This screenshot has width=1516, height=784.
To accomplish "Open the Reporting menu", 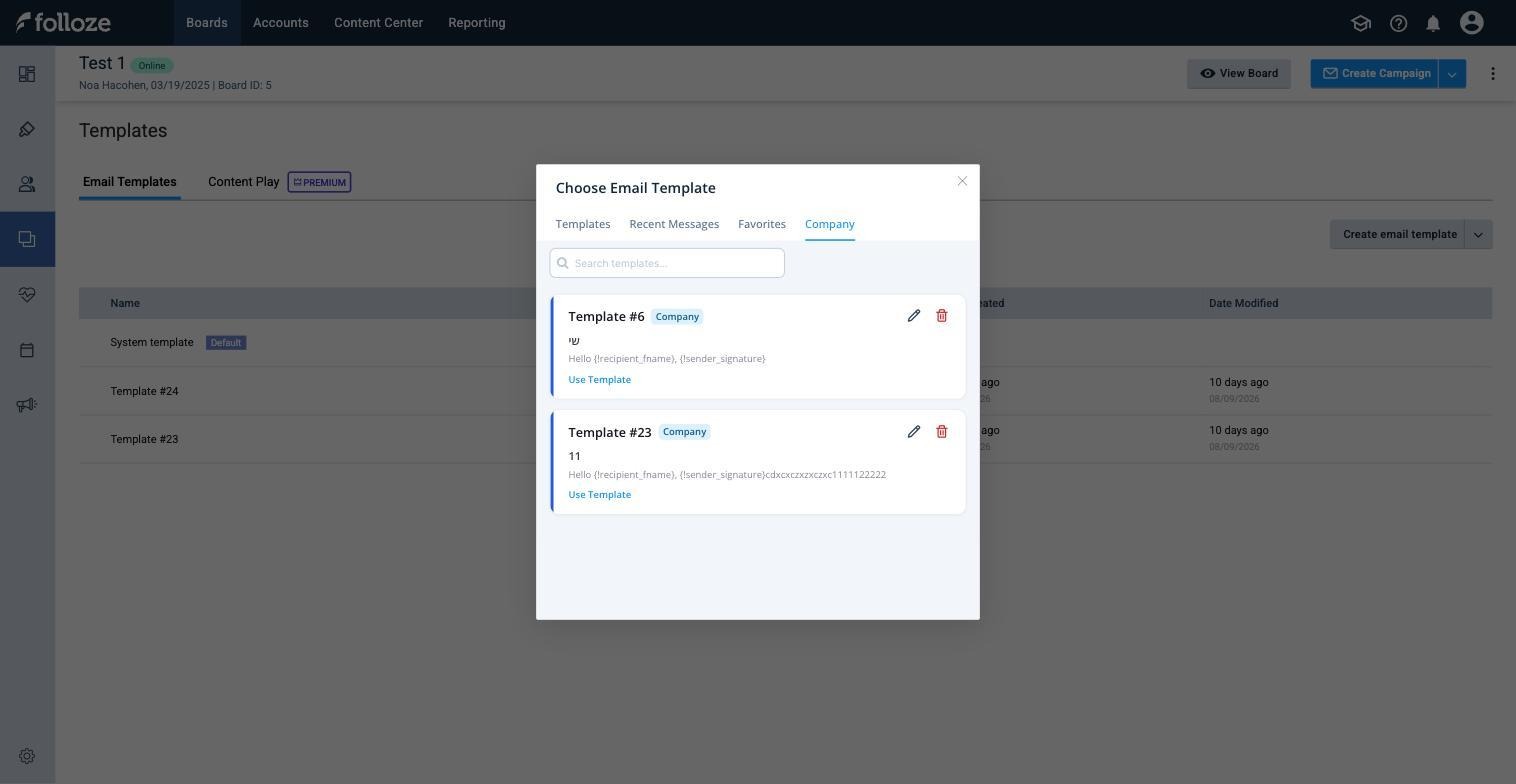I will (477, 22).
